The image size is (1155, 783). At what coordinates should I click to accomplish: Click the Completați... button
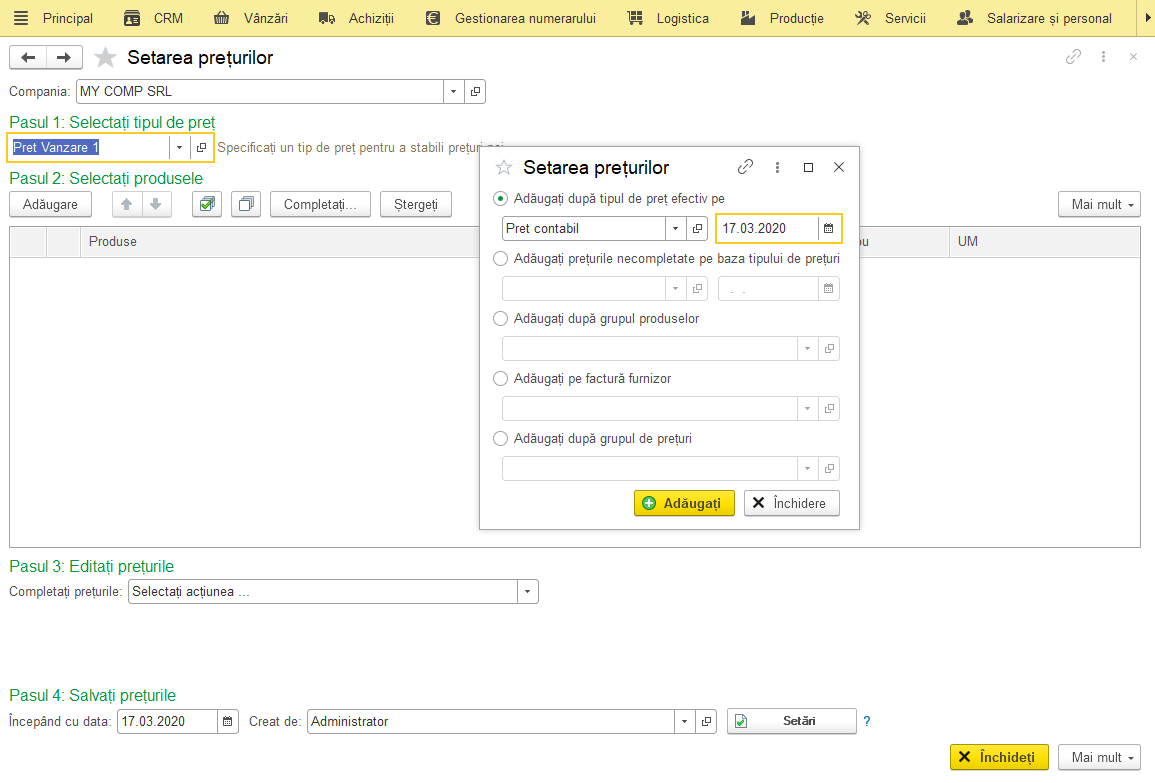320,204
